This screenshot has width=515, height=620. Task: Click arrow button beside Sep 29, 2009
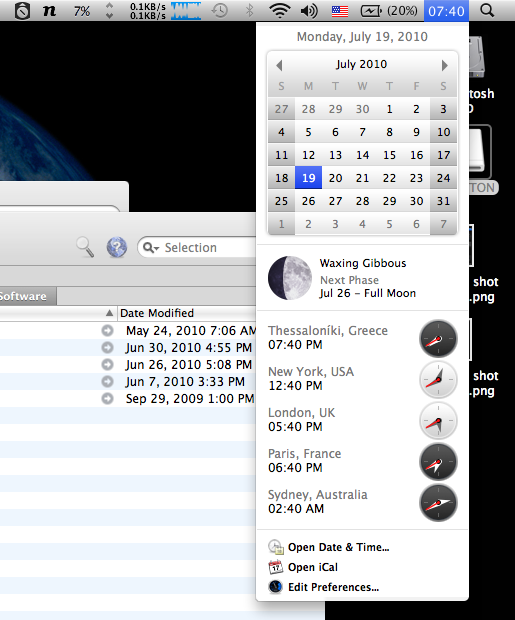coord(107,398)
